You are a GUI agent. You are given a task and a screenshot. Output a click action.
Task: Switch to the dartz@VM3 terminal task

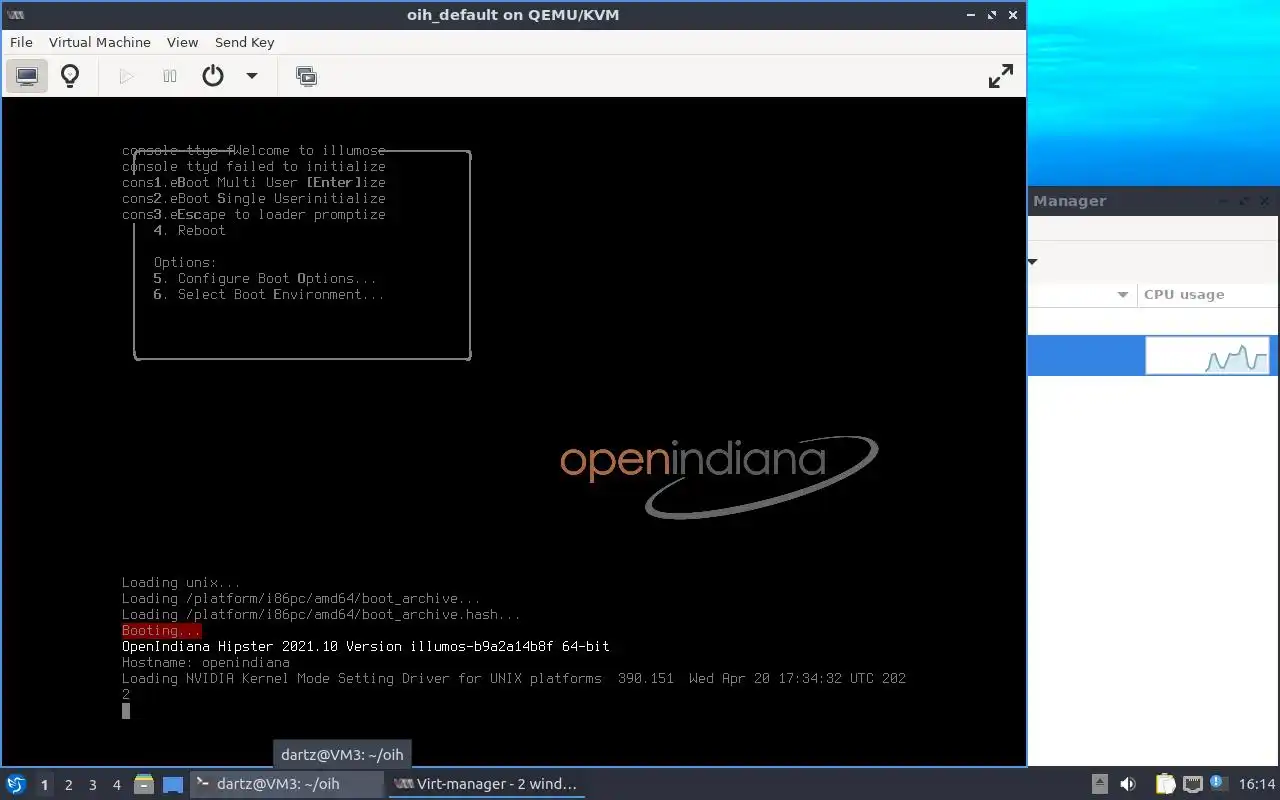[287, 784]
